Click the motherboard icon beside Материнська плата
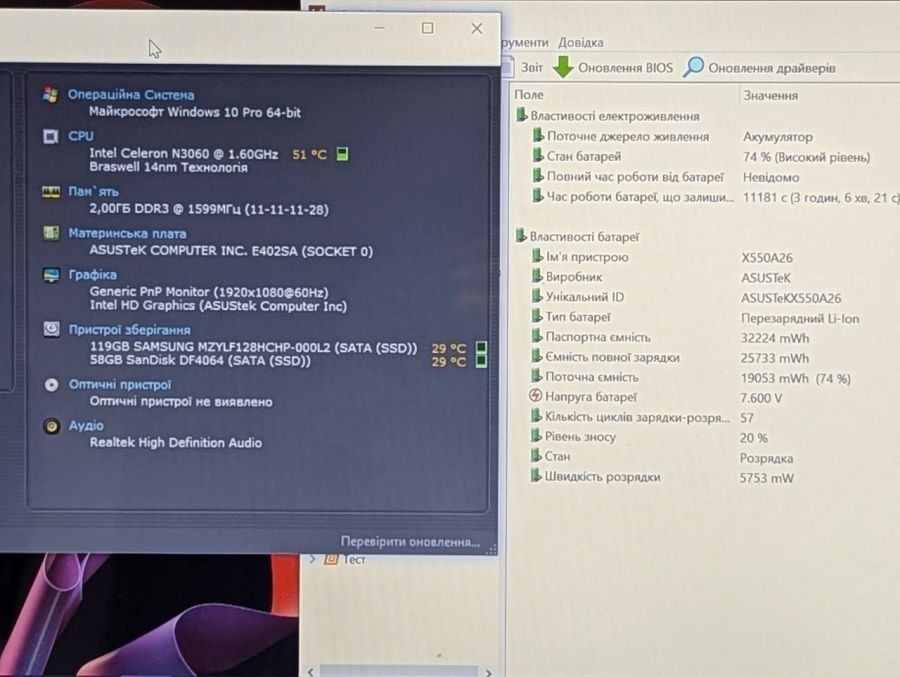This screenshot has height=677, width=900. 51,233
